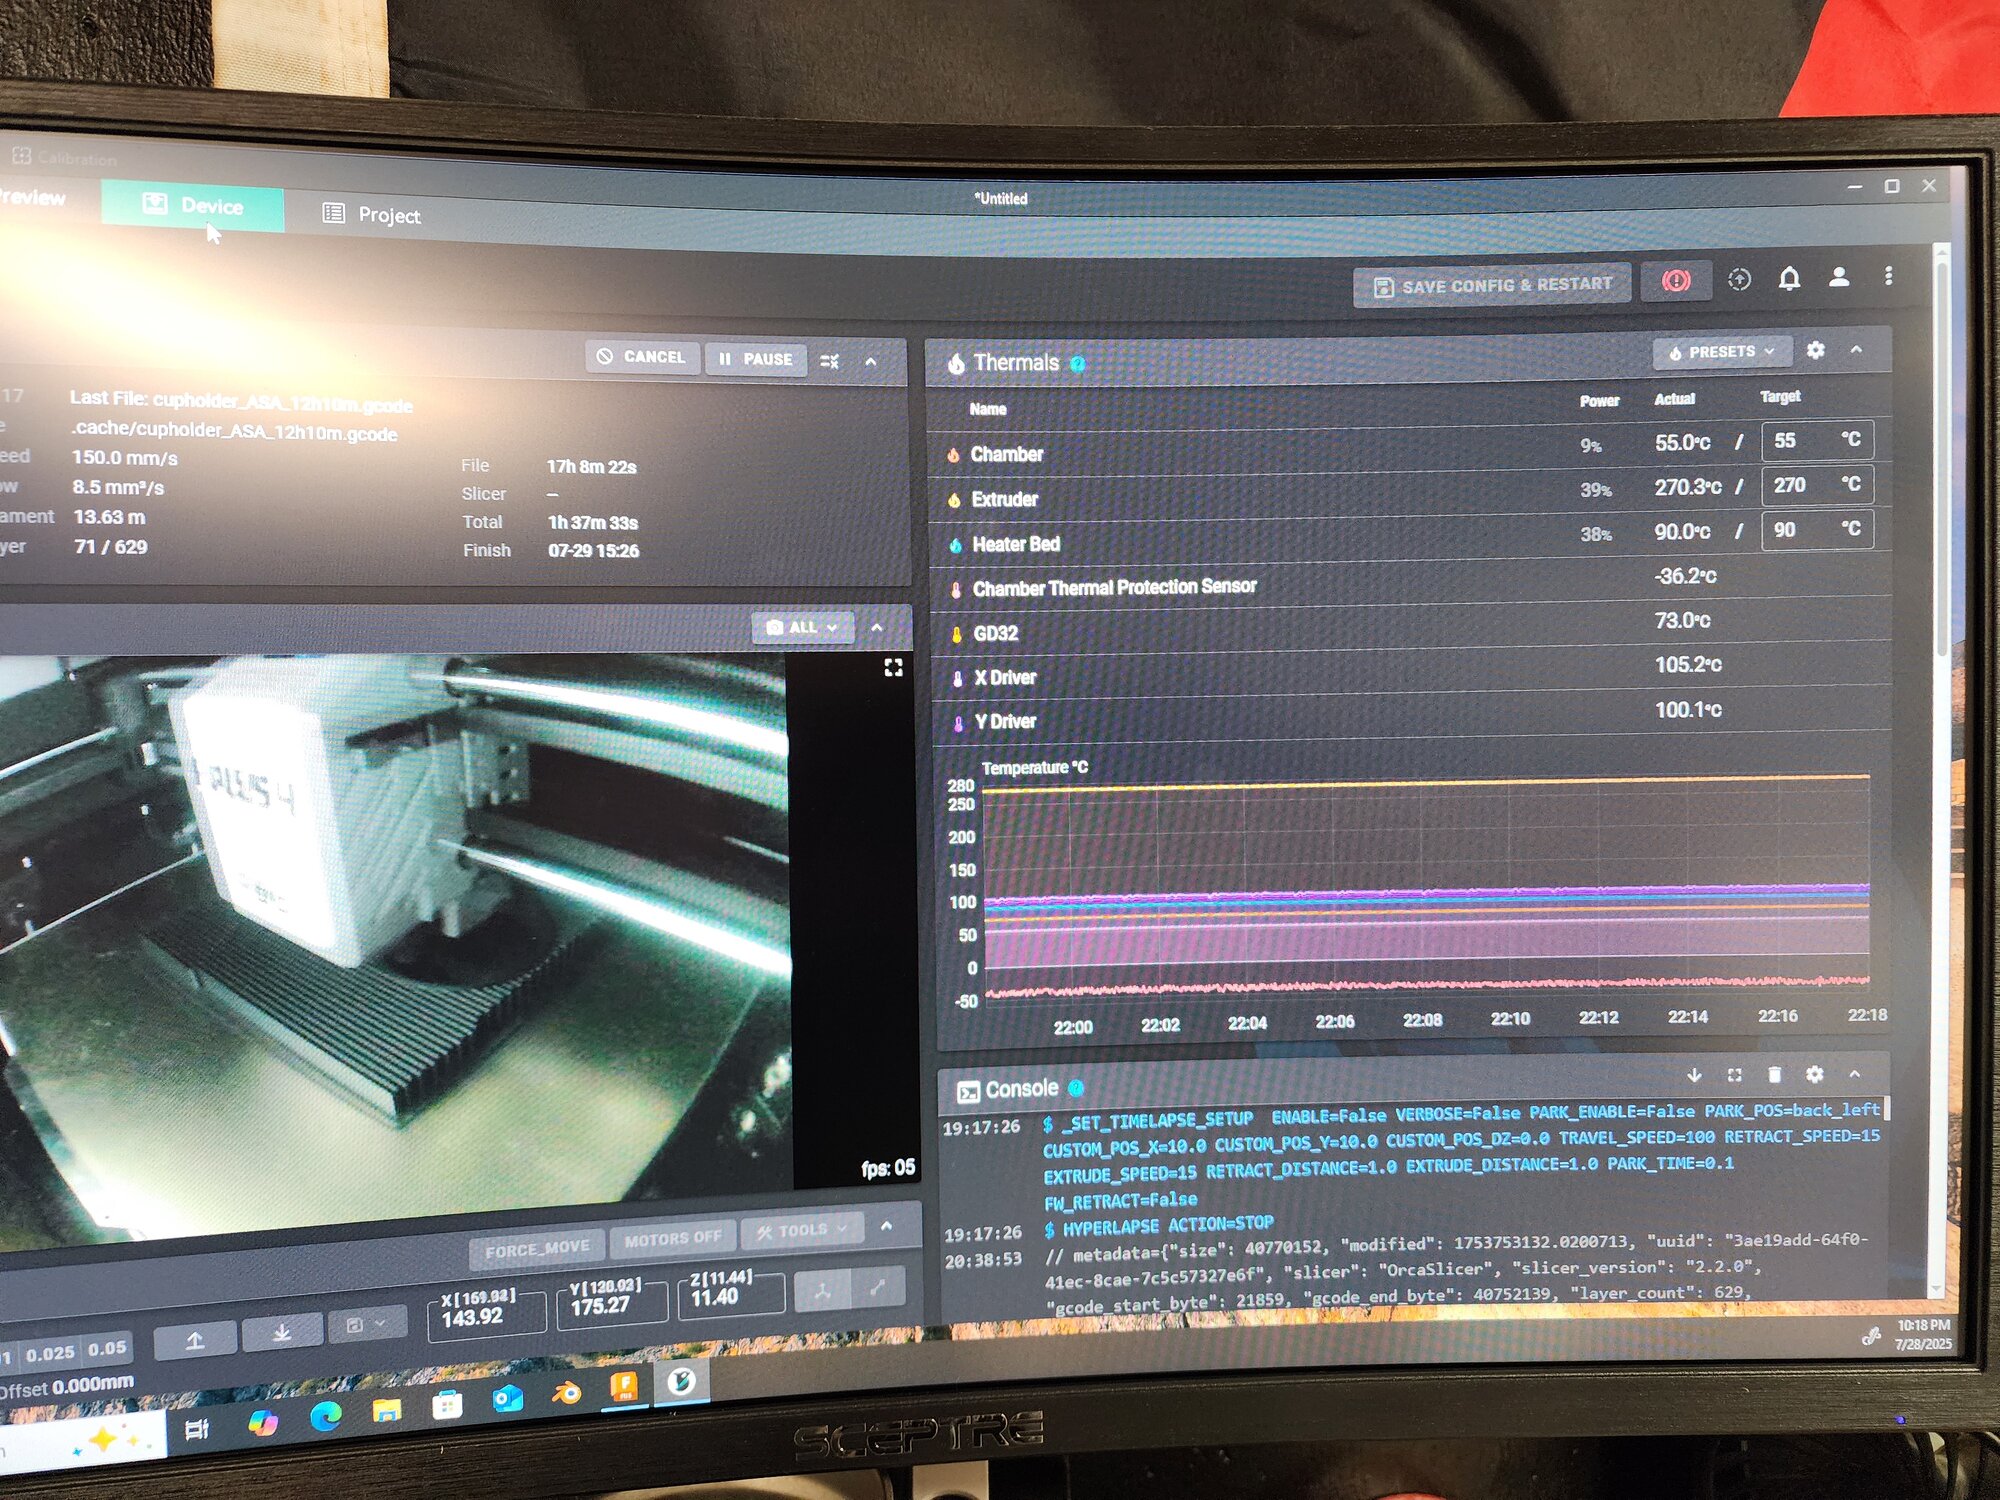The image size is (2000, 1500).
Task: Collapse the Console panel
Action: (1855, 1073)
